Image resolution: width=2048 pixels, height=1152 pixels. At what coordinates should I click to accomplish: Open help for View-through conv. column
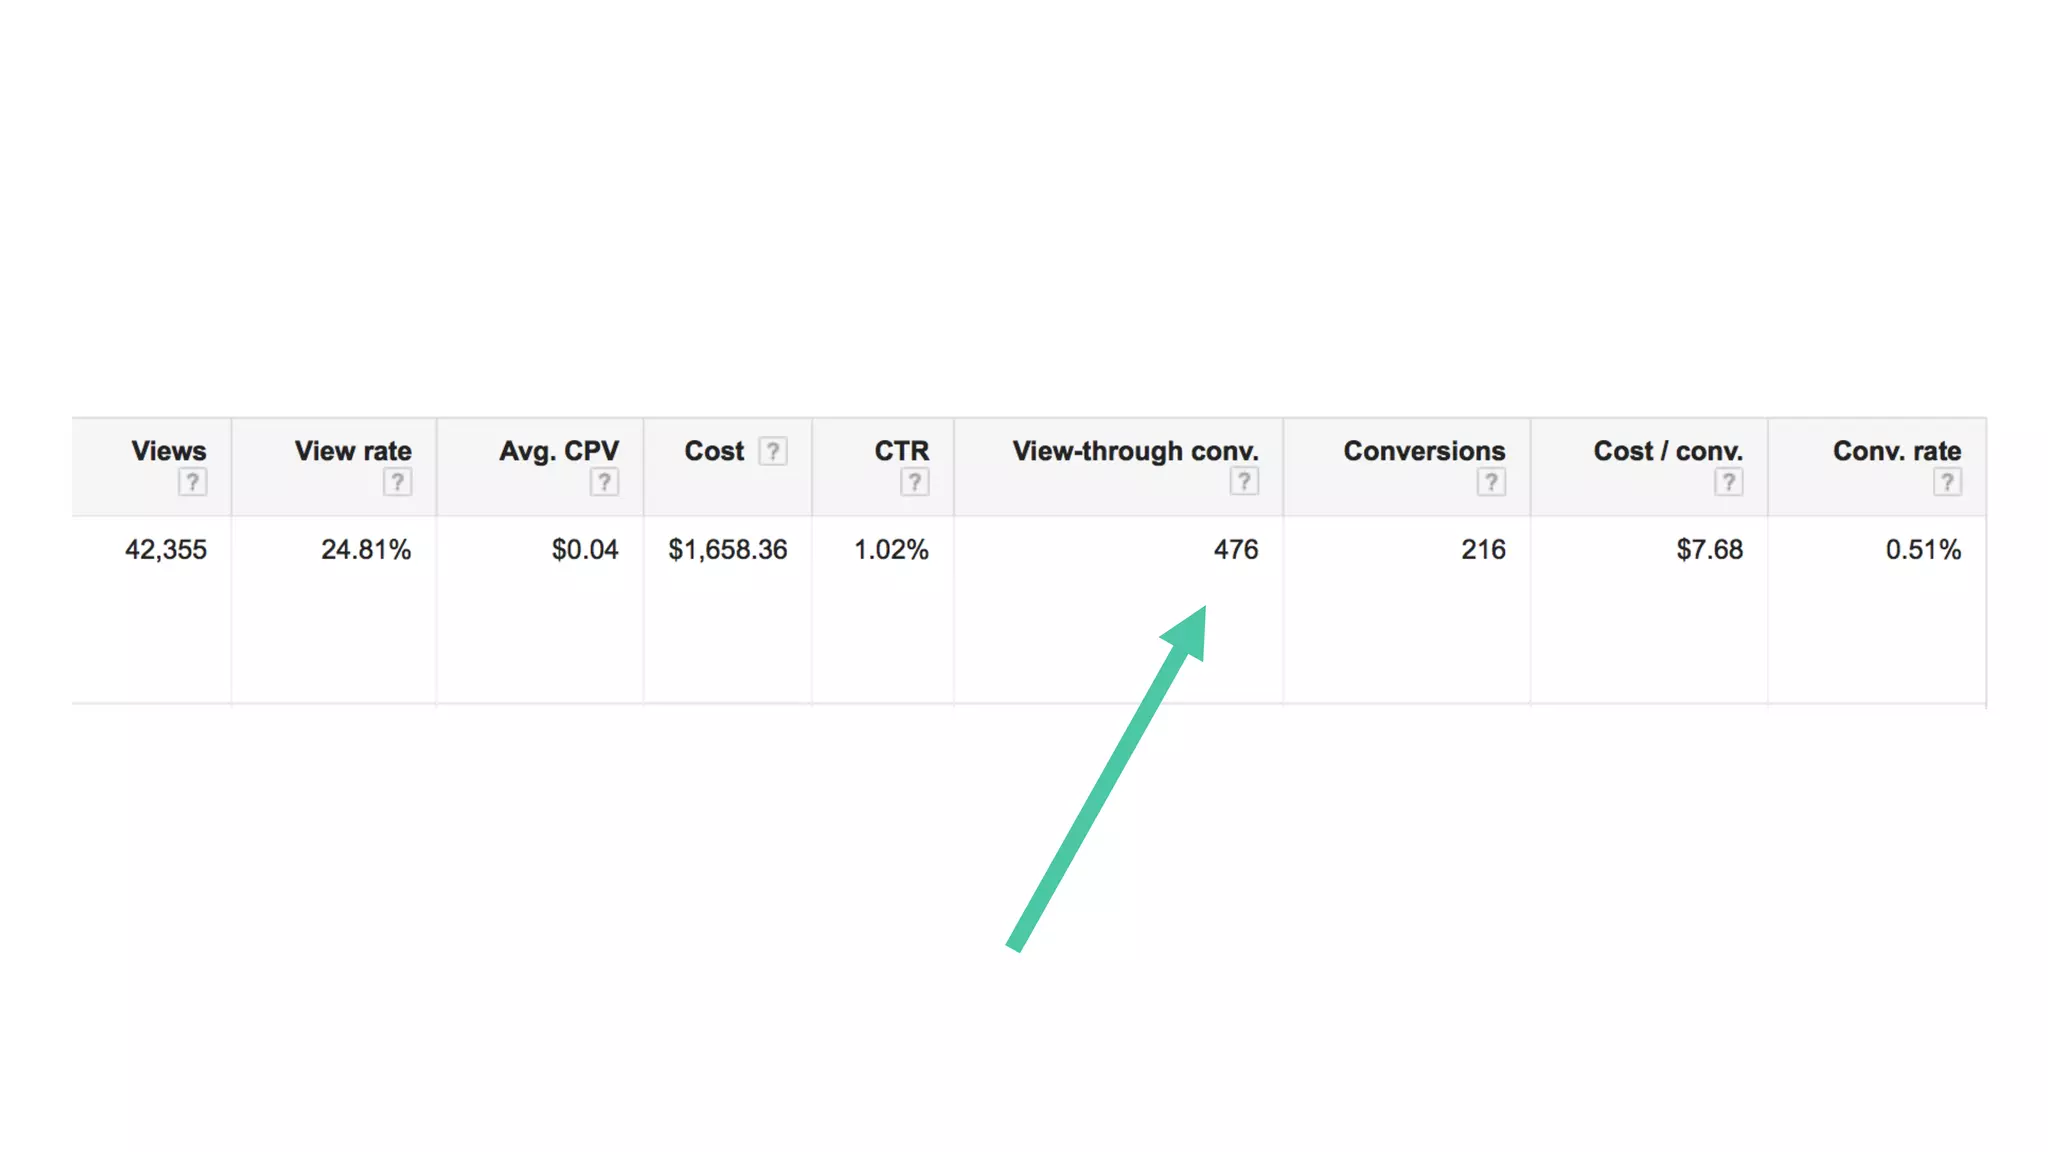click(1244, 481)
